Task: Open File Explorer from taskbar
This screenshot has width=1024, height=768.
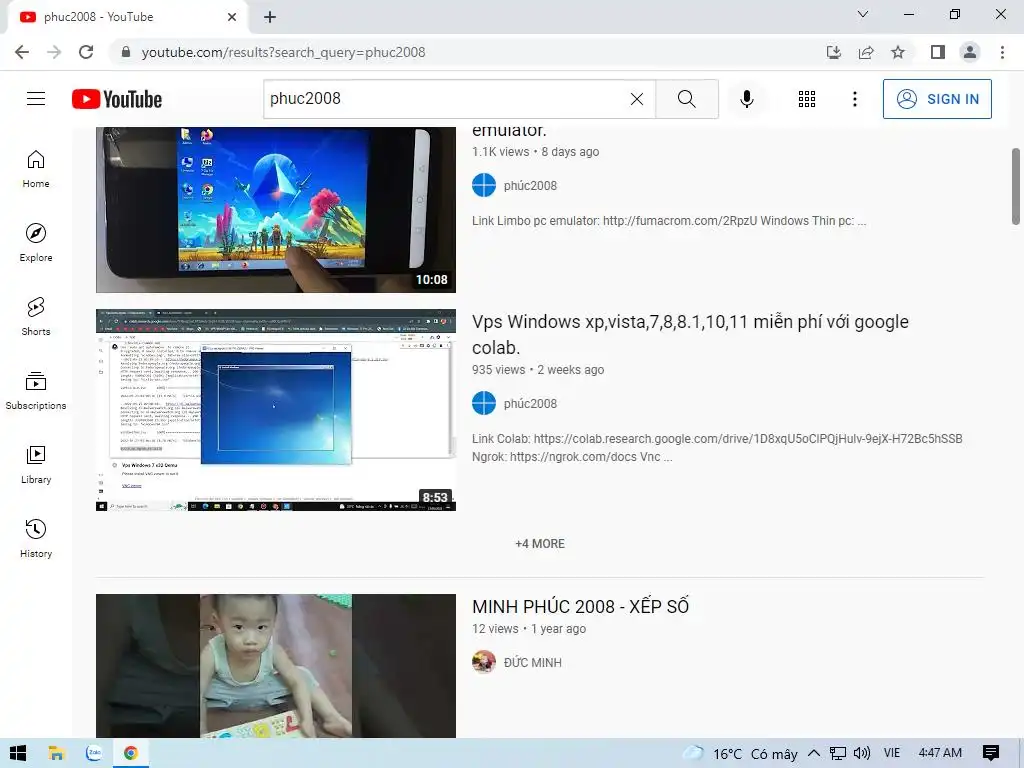Action: click(56, 753)
